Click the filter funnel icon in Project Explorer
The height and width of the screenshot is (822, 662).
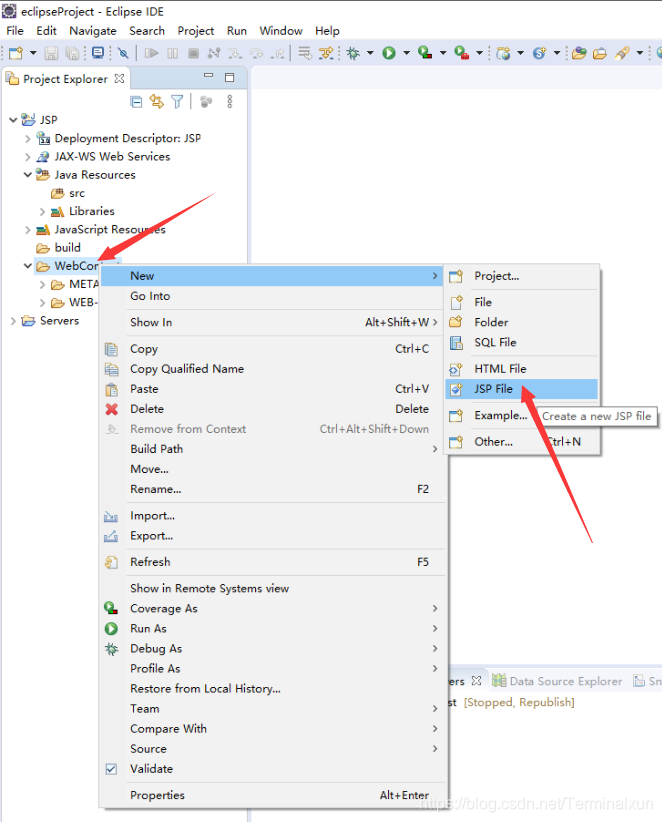click(177, 102)
